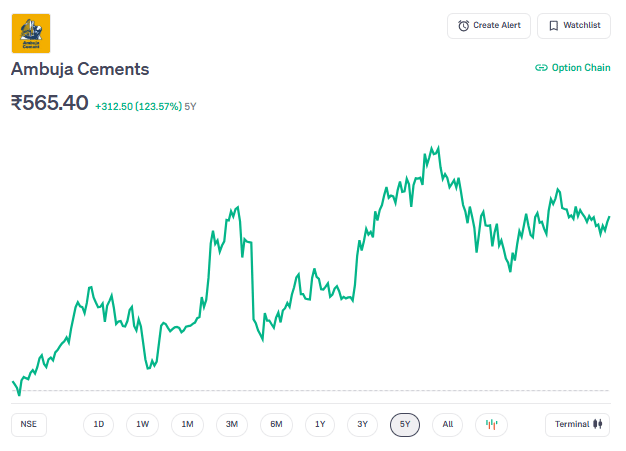Screen dimensions: 626x451
Task: Click the selected 5Y range pill
Action: pos(406,424)
